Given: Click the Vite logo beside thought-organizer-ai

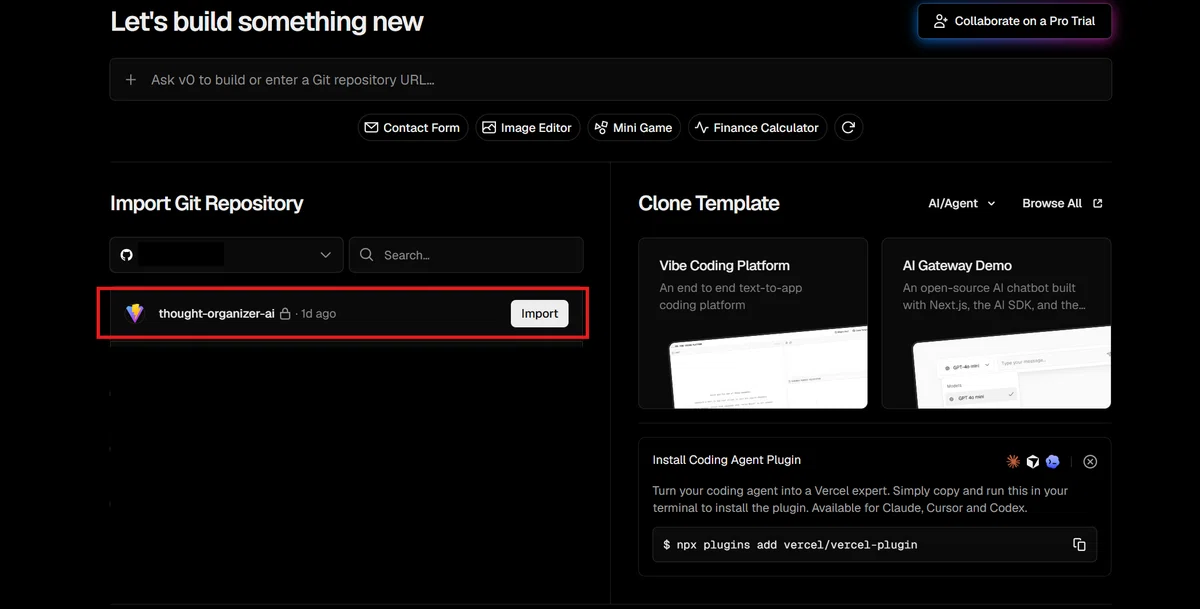Looking at the screenshot, I should click(135, 314).
